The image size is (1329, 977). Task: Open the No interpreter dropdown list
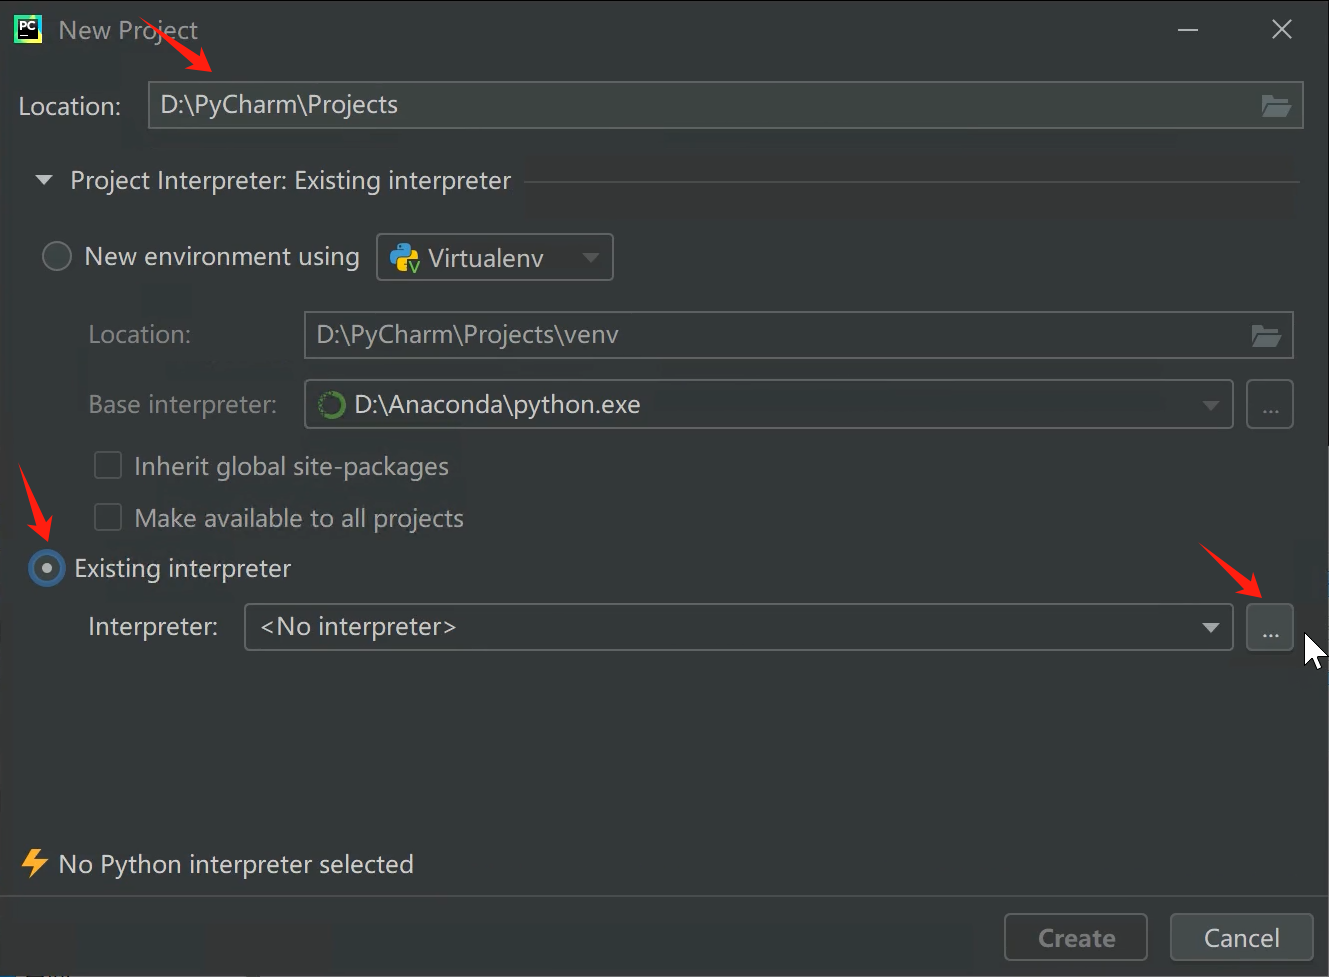point(1210,627)
